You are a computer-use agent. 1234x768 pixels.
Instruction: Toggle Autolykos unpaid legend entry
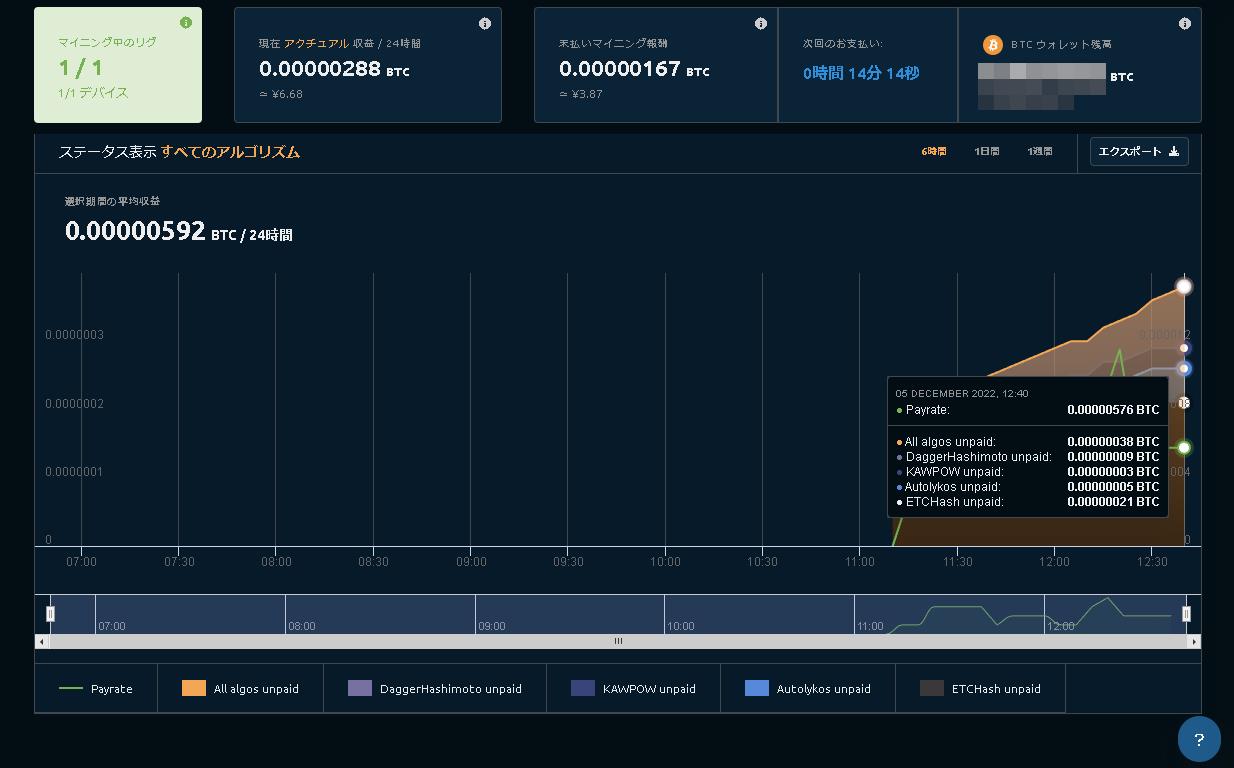808,688
